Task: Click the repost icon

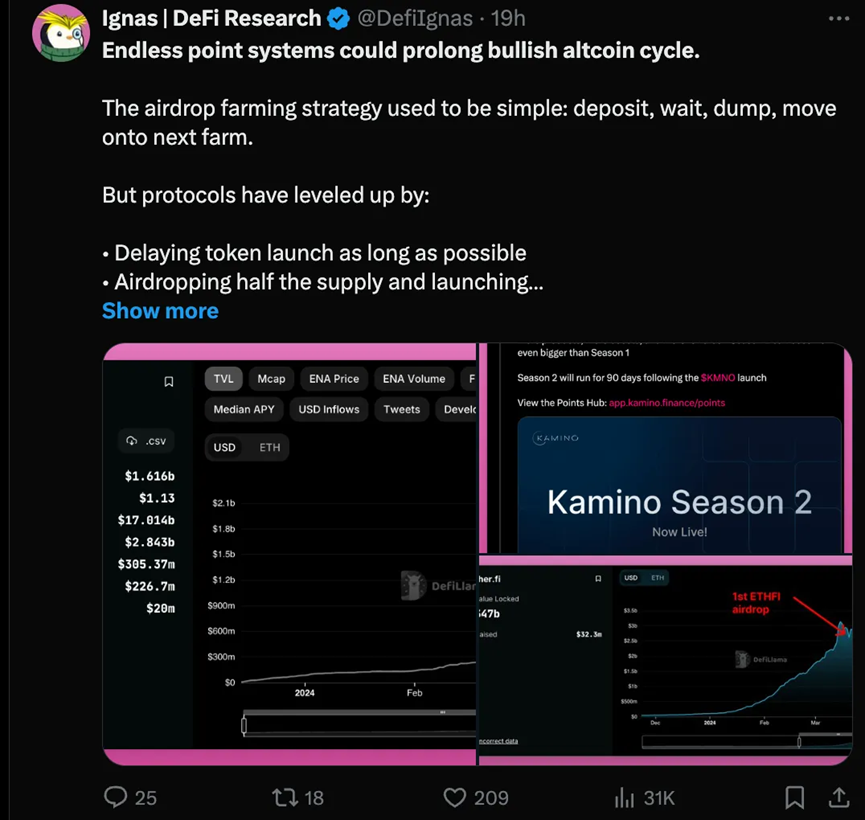Action: pyautogui.click(x=285, y=797)
